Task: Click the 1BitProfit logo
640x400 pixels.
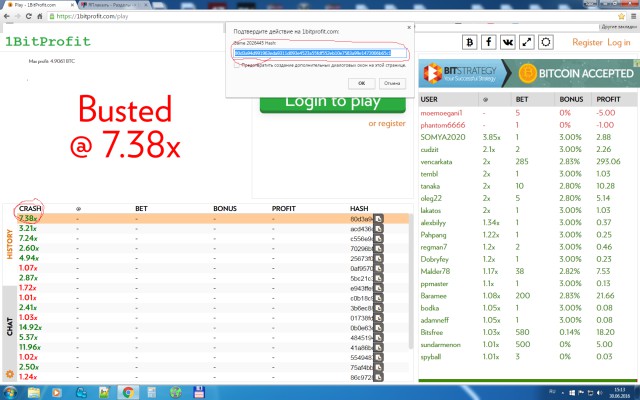Action: (48, 42)
